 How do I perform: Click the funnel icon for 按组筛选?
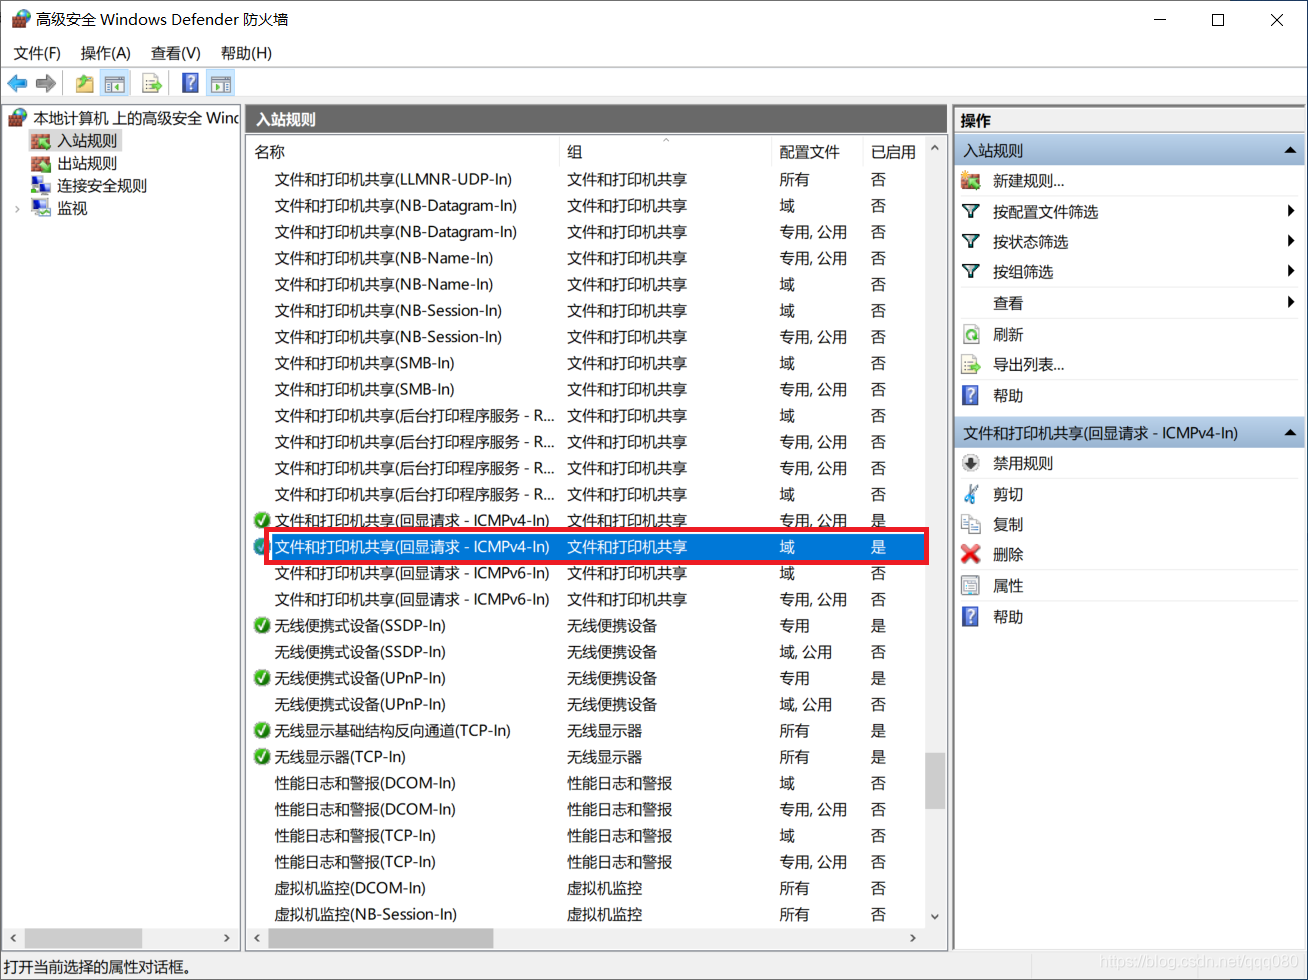coord(971,271)
